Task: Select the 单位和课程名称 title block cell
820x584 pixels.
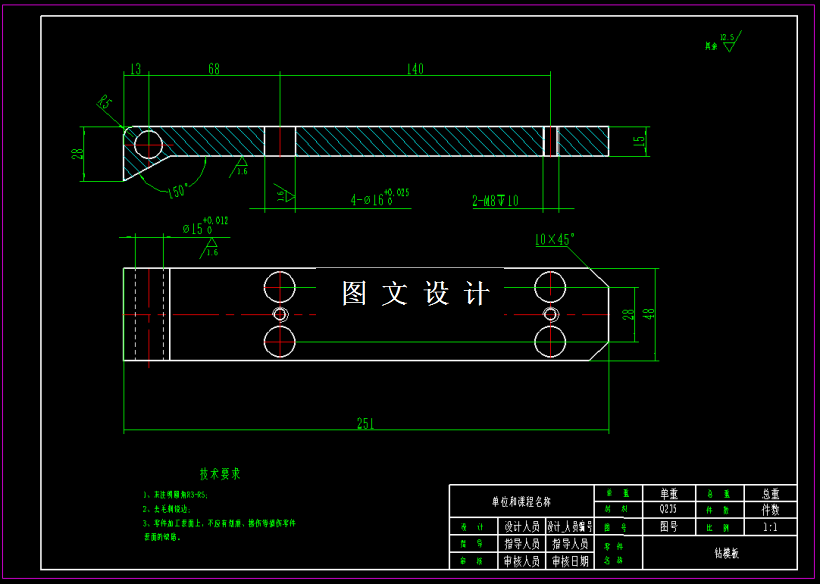Action: (521, 501)
